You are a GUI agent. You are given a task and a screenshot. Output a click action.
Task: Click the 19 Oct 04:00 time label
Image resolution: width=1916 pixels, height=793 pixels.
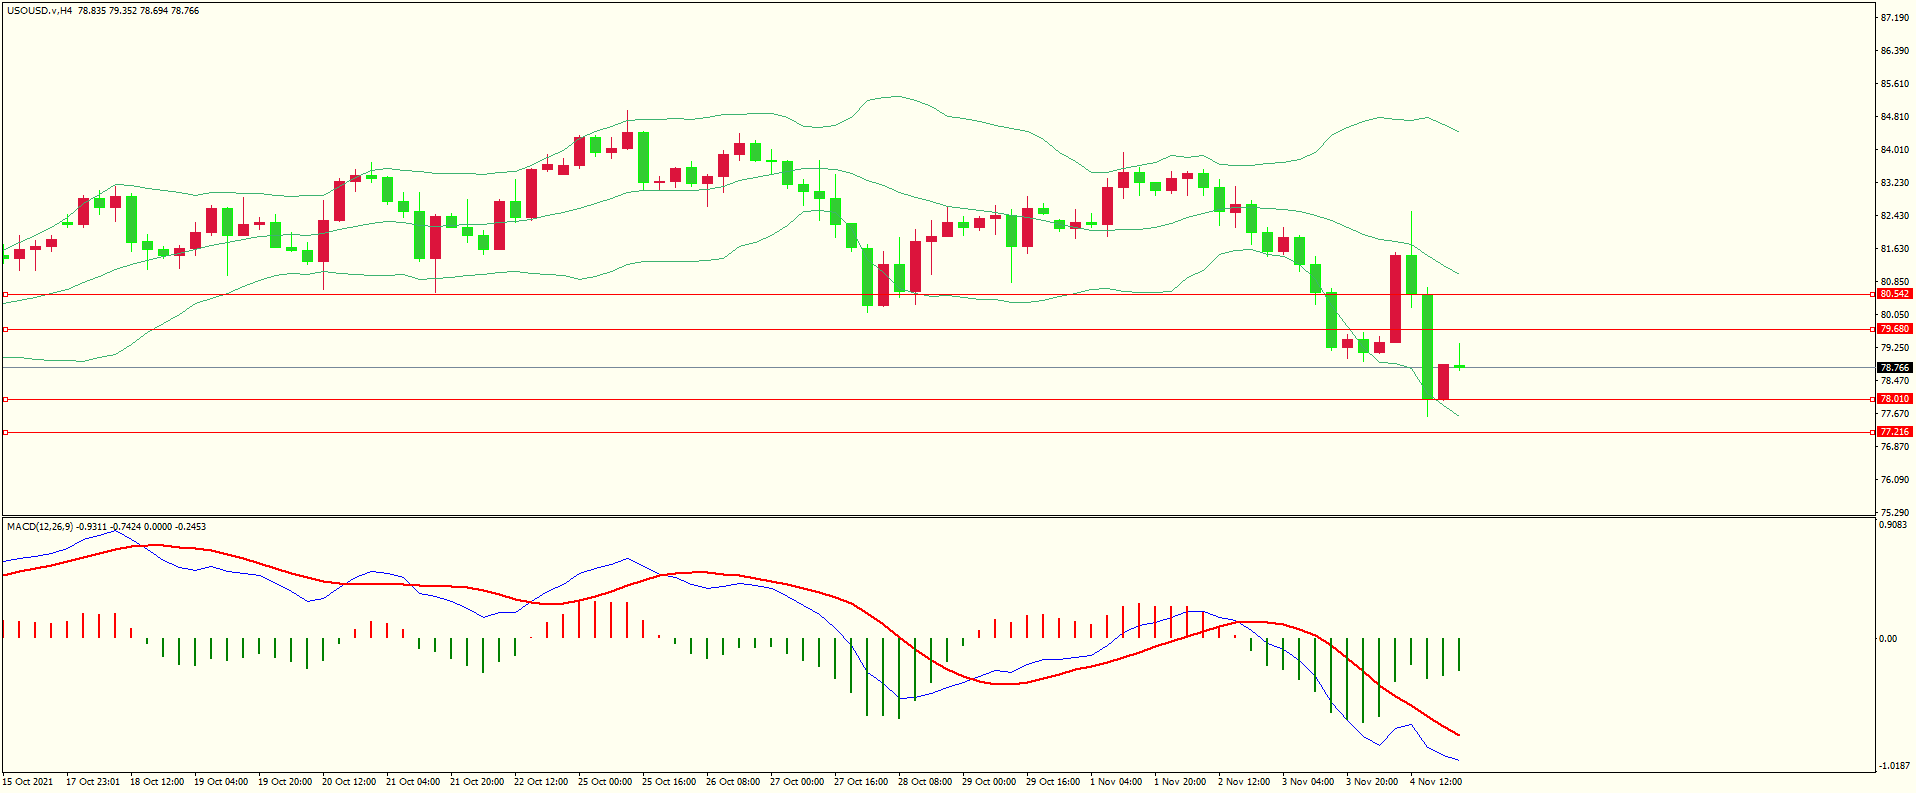(x=221, y=782)
